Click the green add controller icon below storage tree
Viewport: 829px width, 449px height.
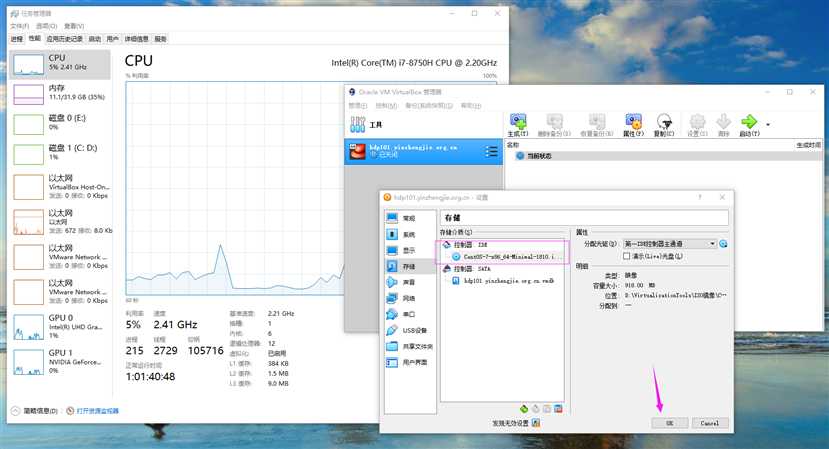tap(524, 409)
